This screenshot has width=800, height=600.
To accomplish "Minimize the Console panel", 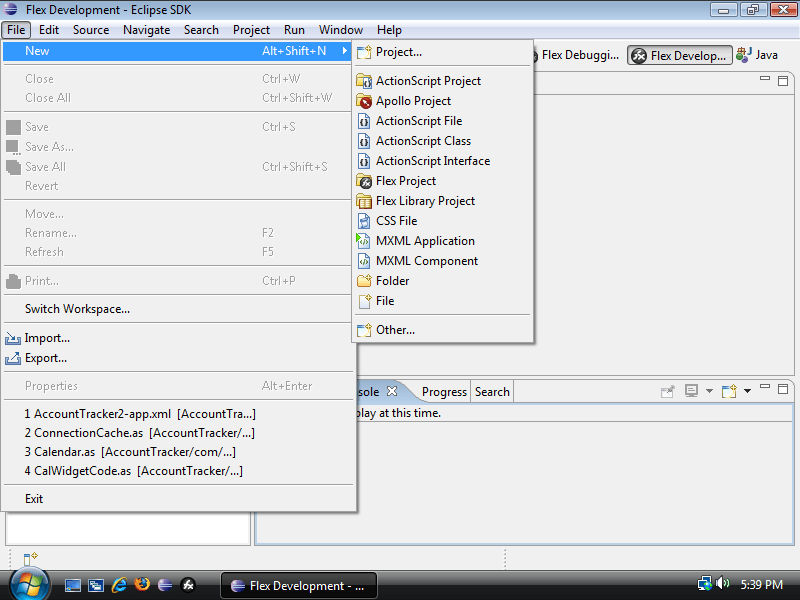I will tap(765, 387).
